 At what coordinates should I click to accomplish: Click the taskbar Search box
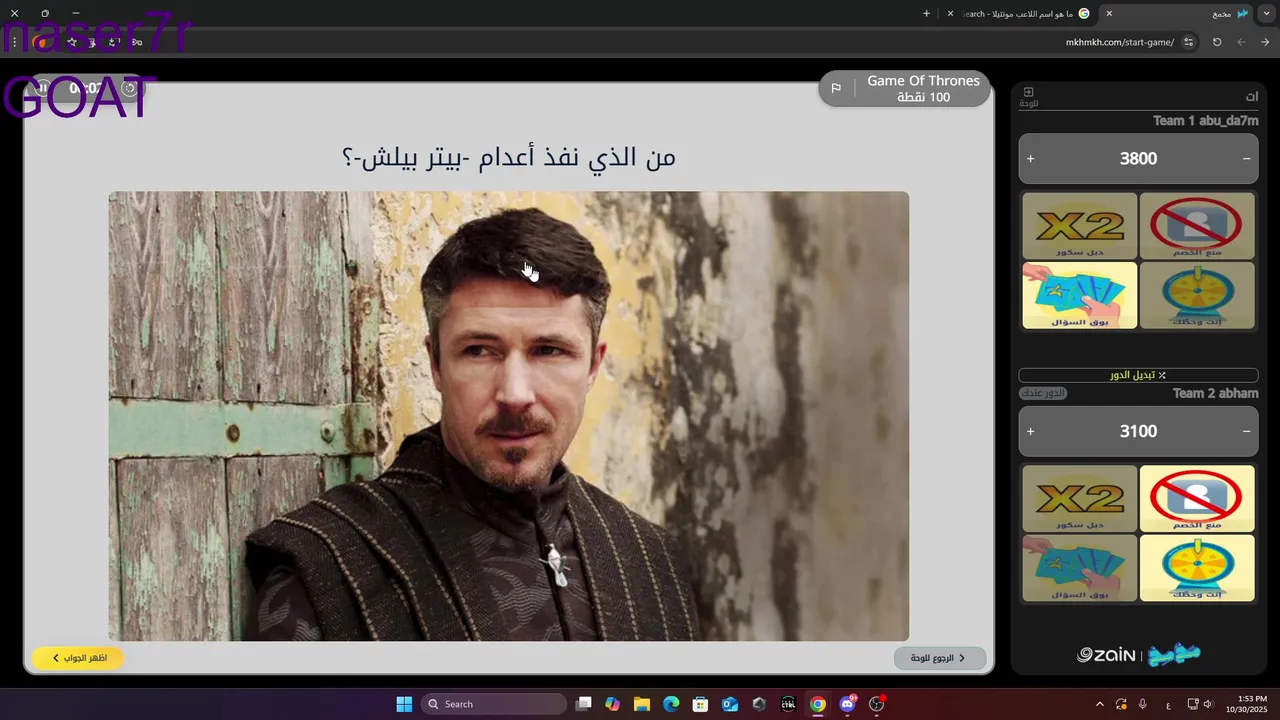click(x=494, y=704)
